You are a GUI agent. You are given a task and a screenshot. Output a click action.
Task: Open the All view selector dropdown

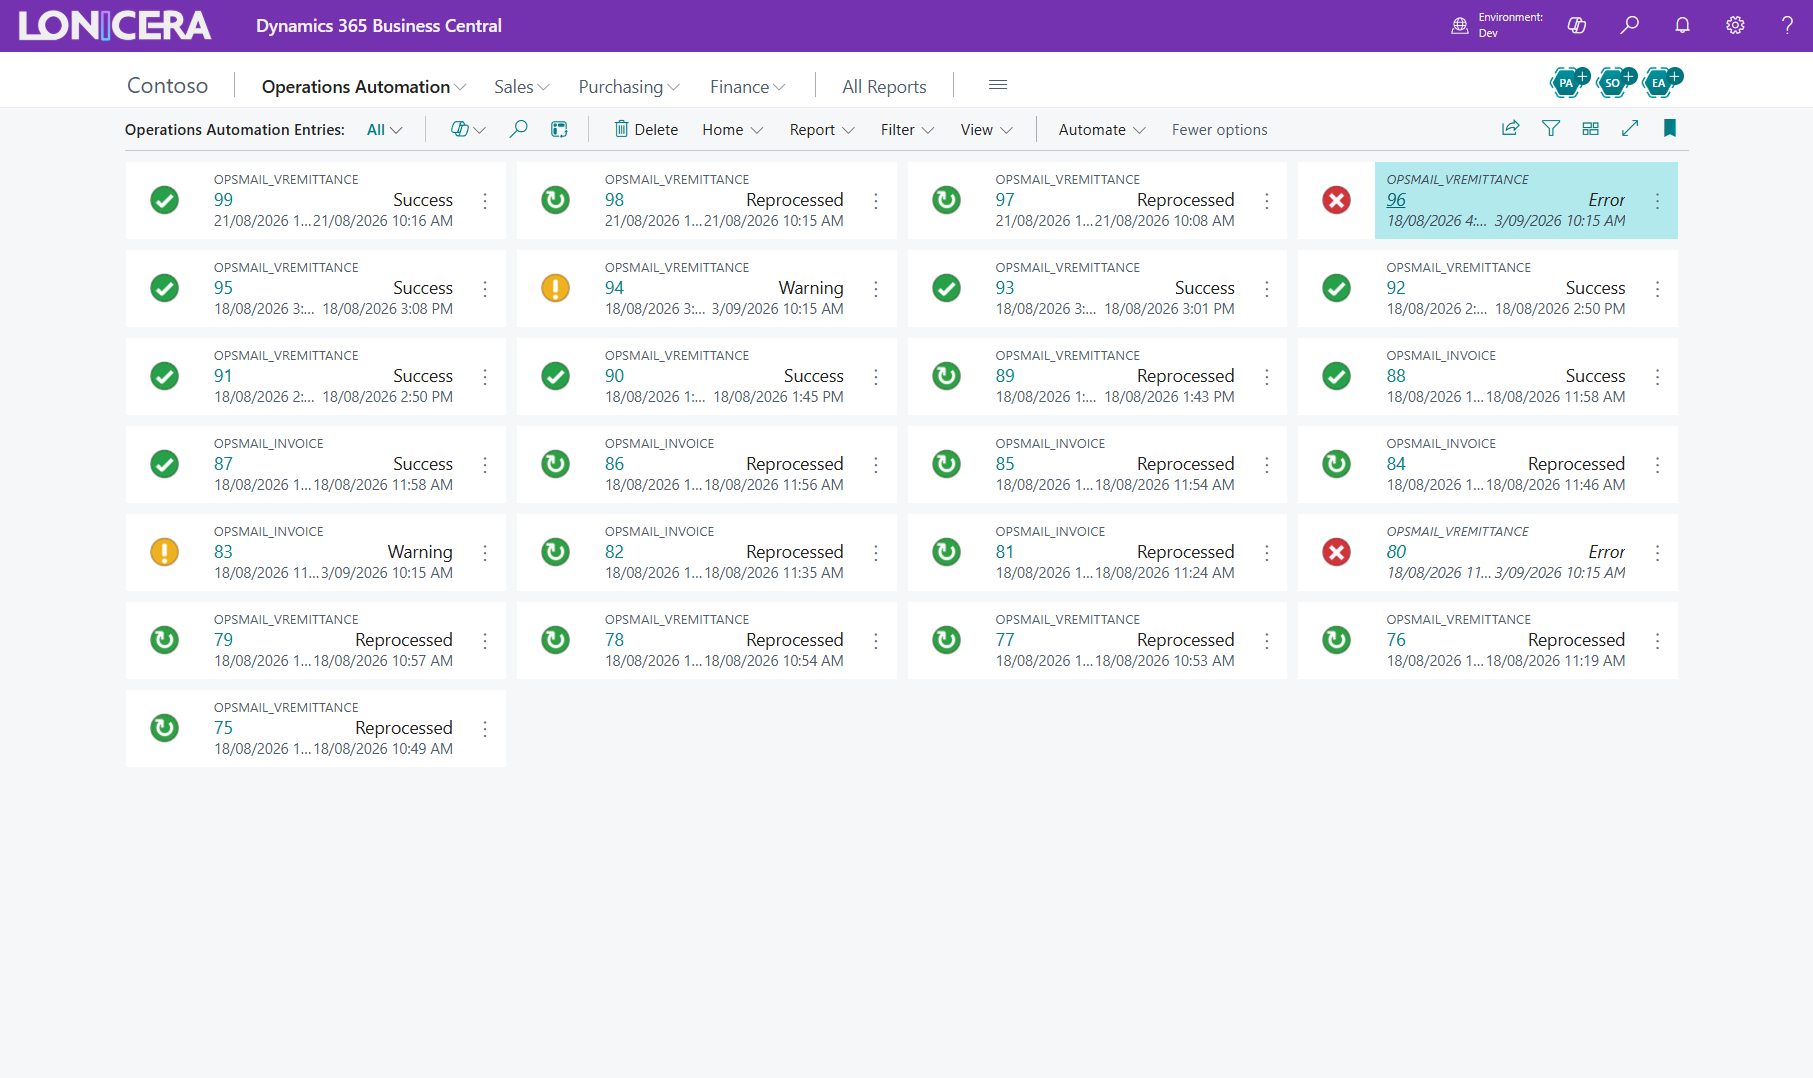tap(385, 130)
